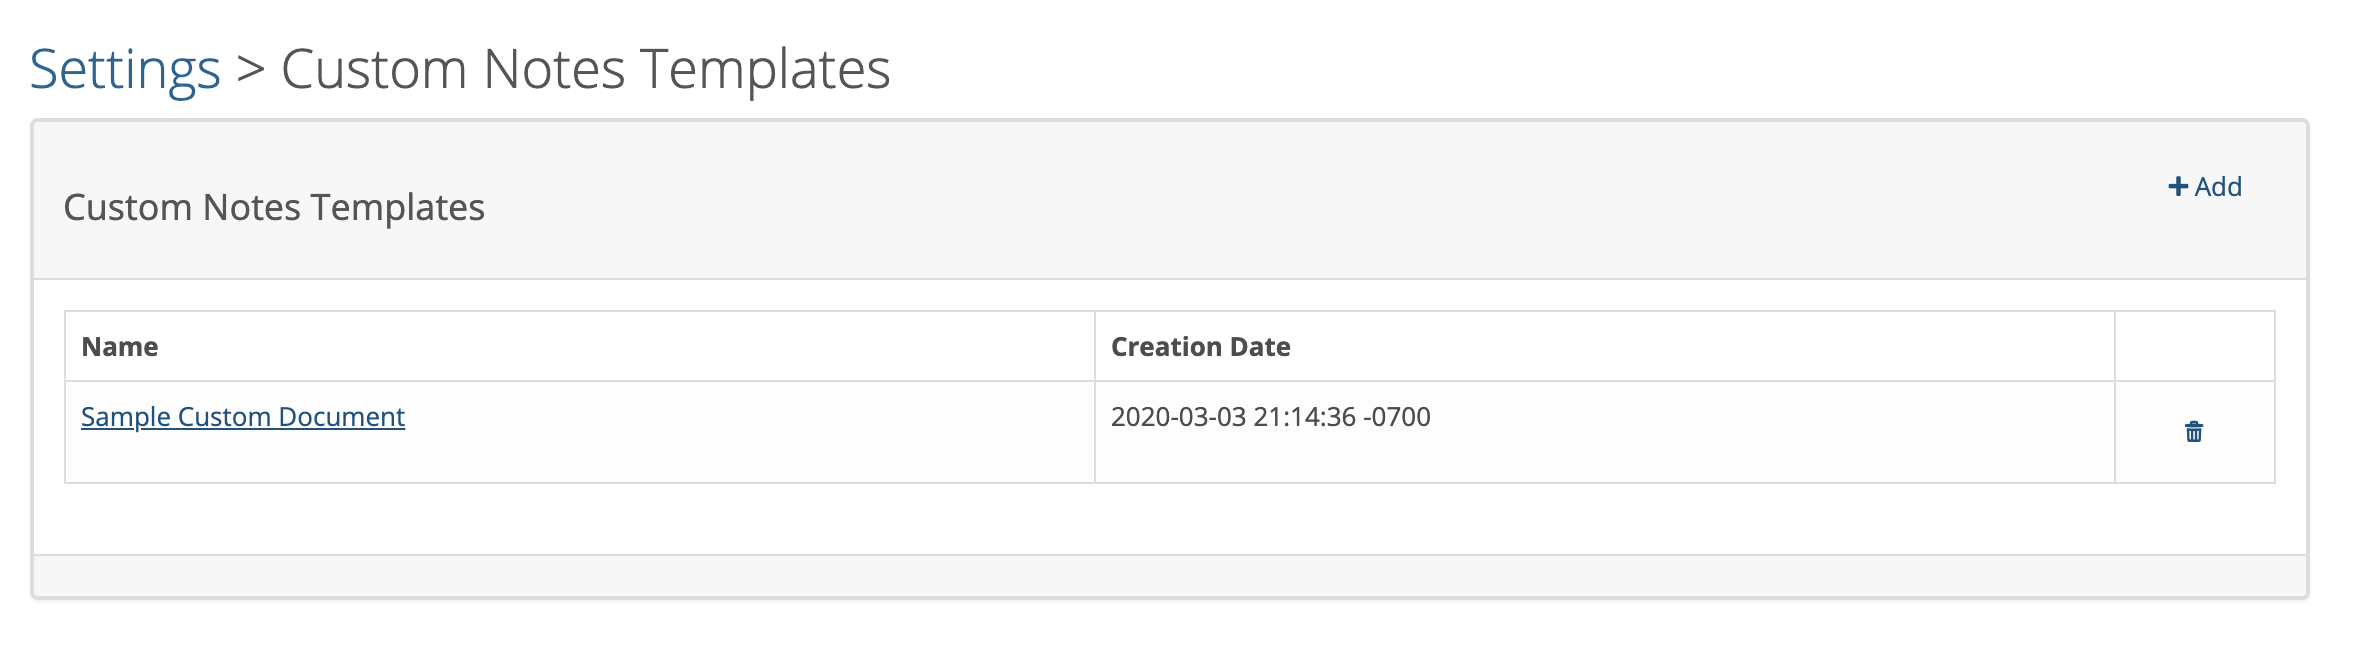Activate the plus sign beside the Add label

point(2177,186)
